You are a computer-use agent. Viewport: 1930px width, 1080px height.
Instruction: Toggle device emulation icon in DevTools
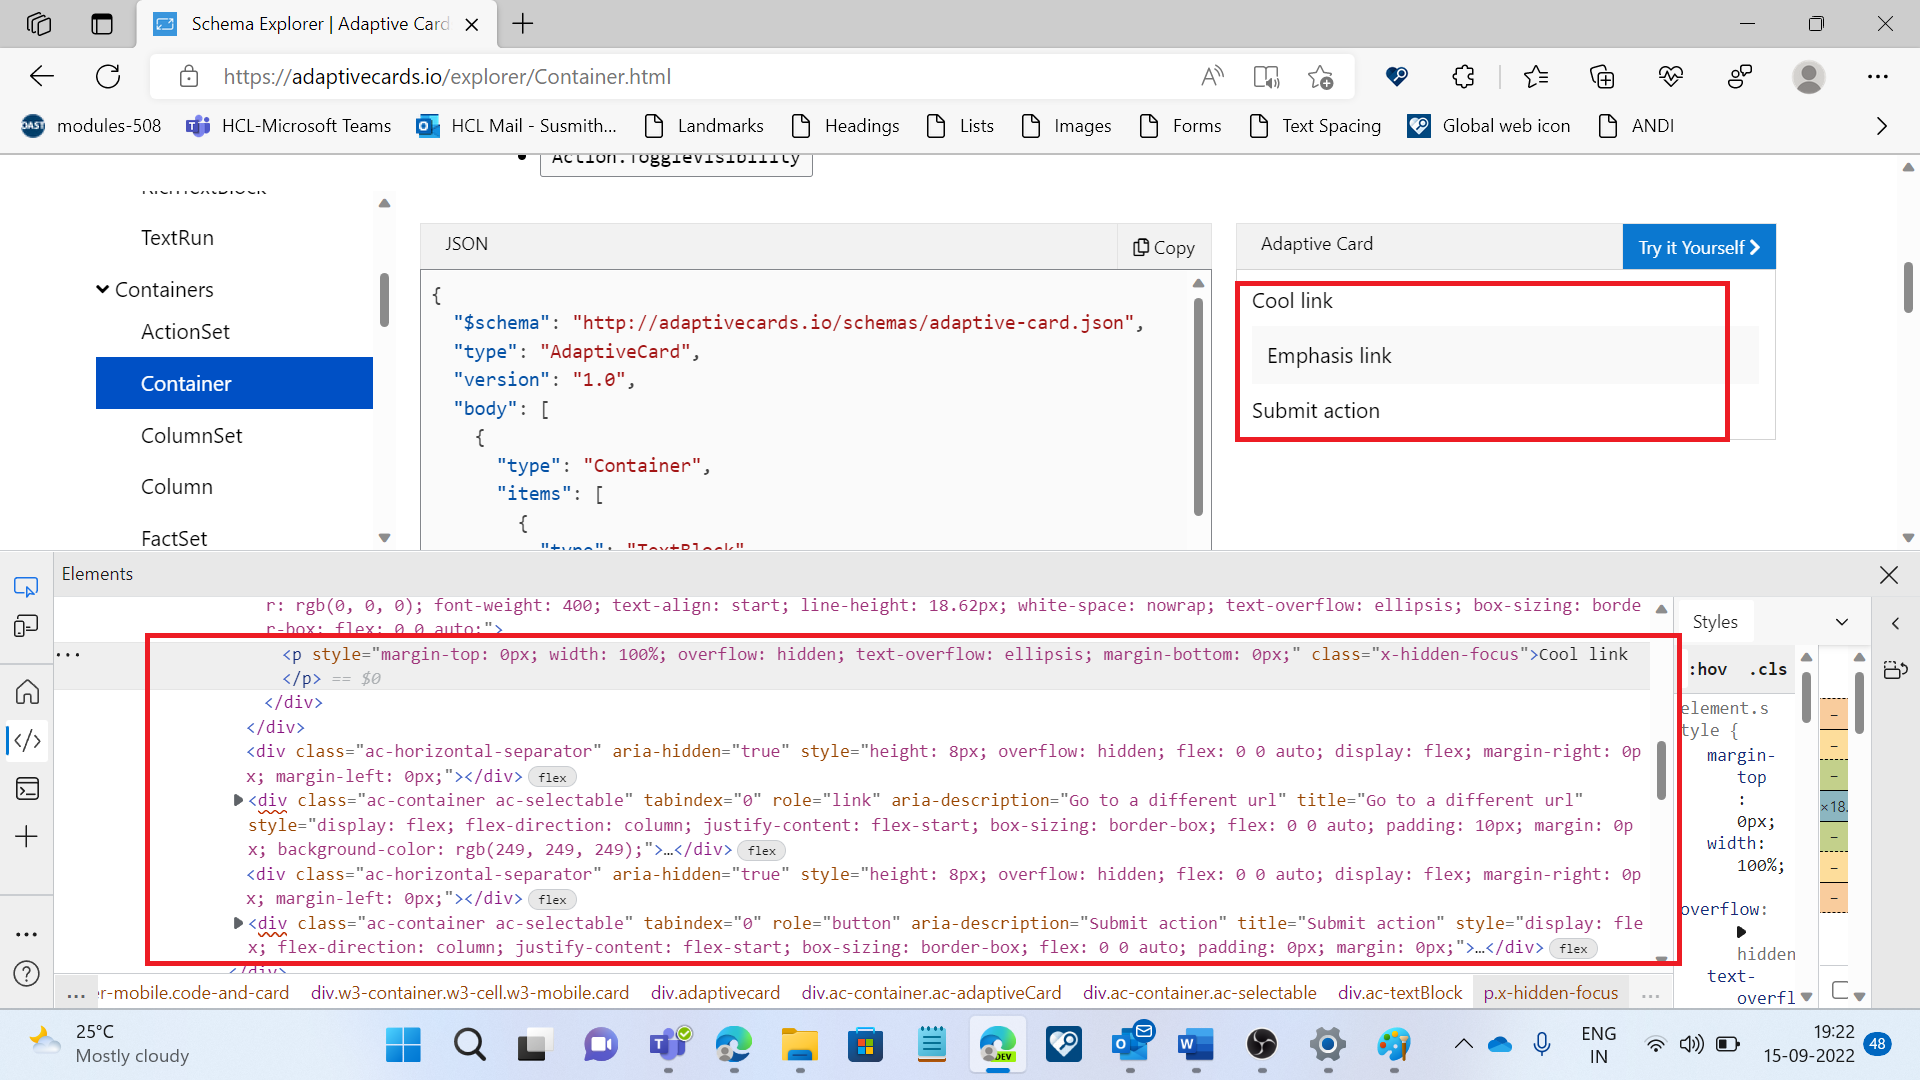pyautogui.click(x=26, y=627)
